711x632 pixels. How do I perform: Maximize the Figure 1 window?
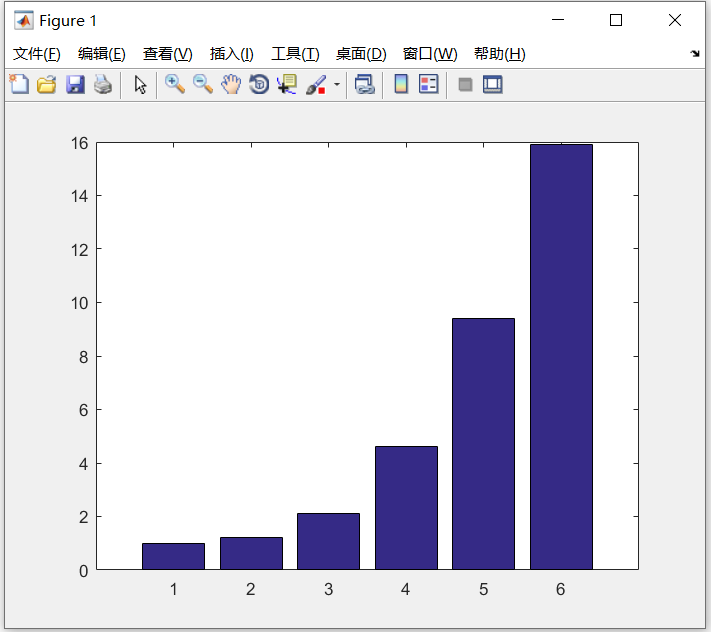[x=616, y=20]
